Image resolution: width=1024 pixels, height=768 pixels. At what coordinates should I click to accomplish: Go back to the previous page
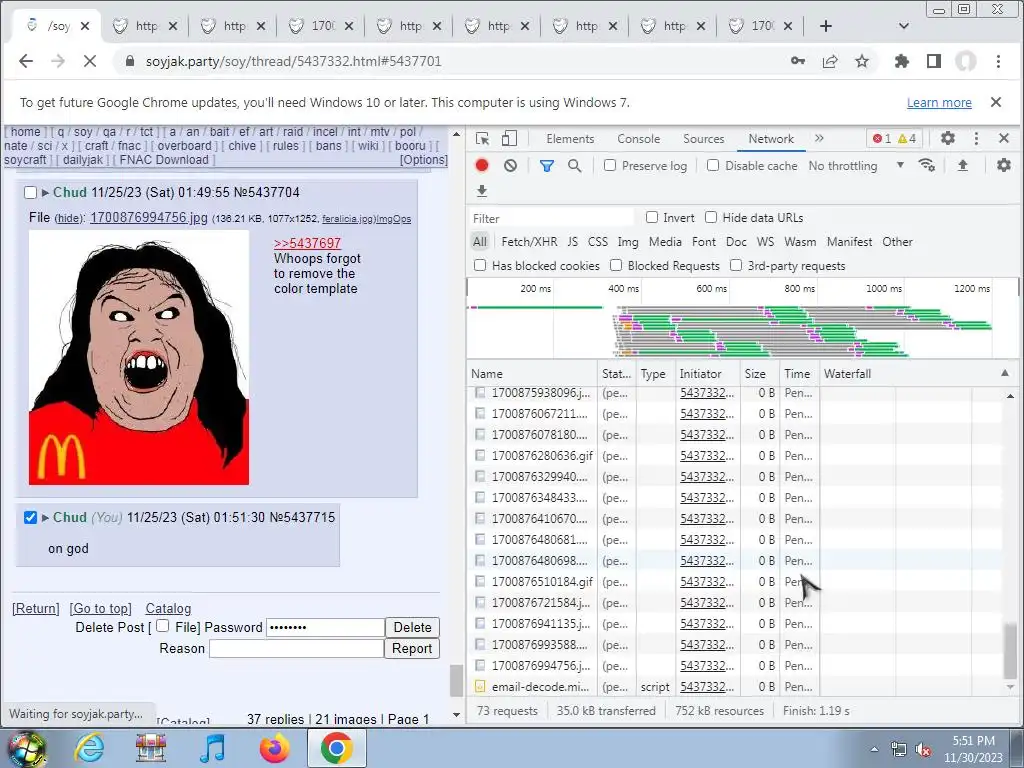25,61
